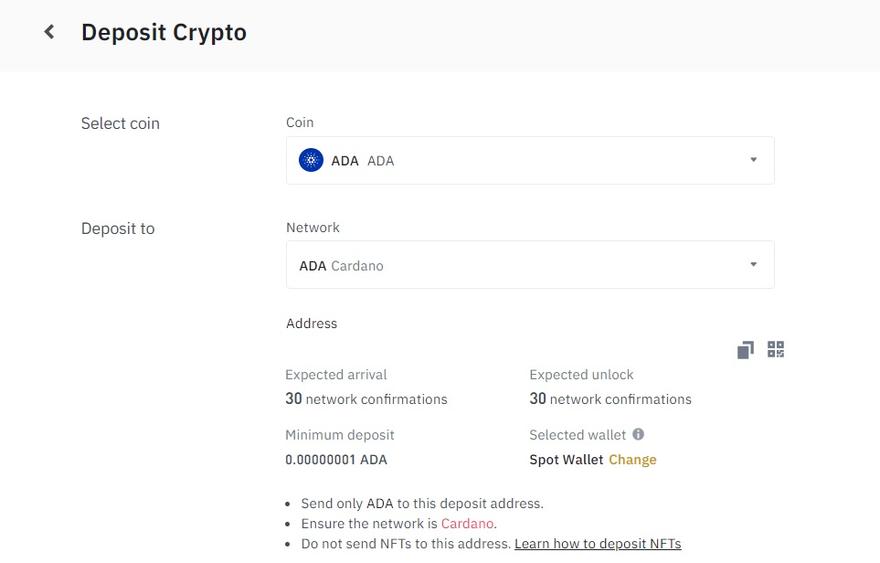Click the Deposit Crypto heading
Viewport: 880px width, 563px height.
point(164,32)
